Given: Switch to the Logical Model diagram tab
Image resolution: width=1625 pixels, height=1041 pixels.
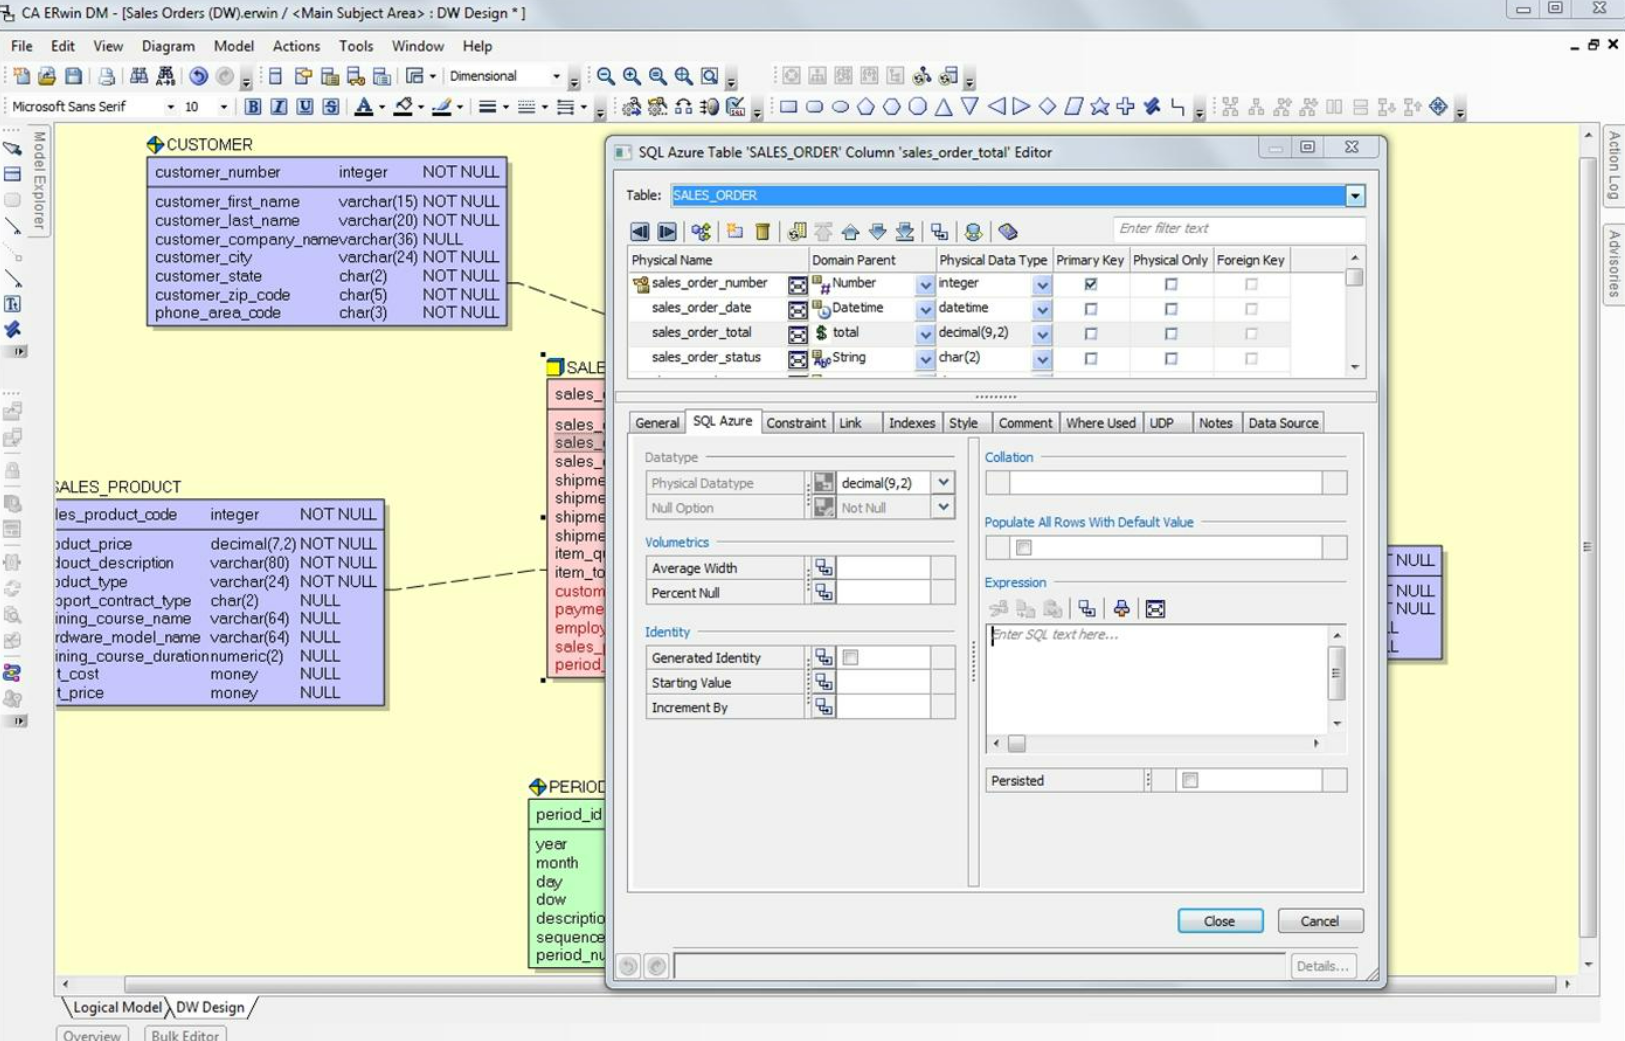Looking at the screenshot, I should tap(117, 1007).
